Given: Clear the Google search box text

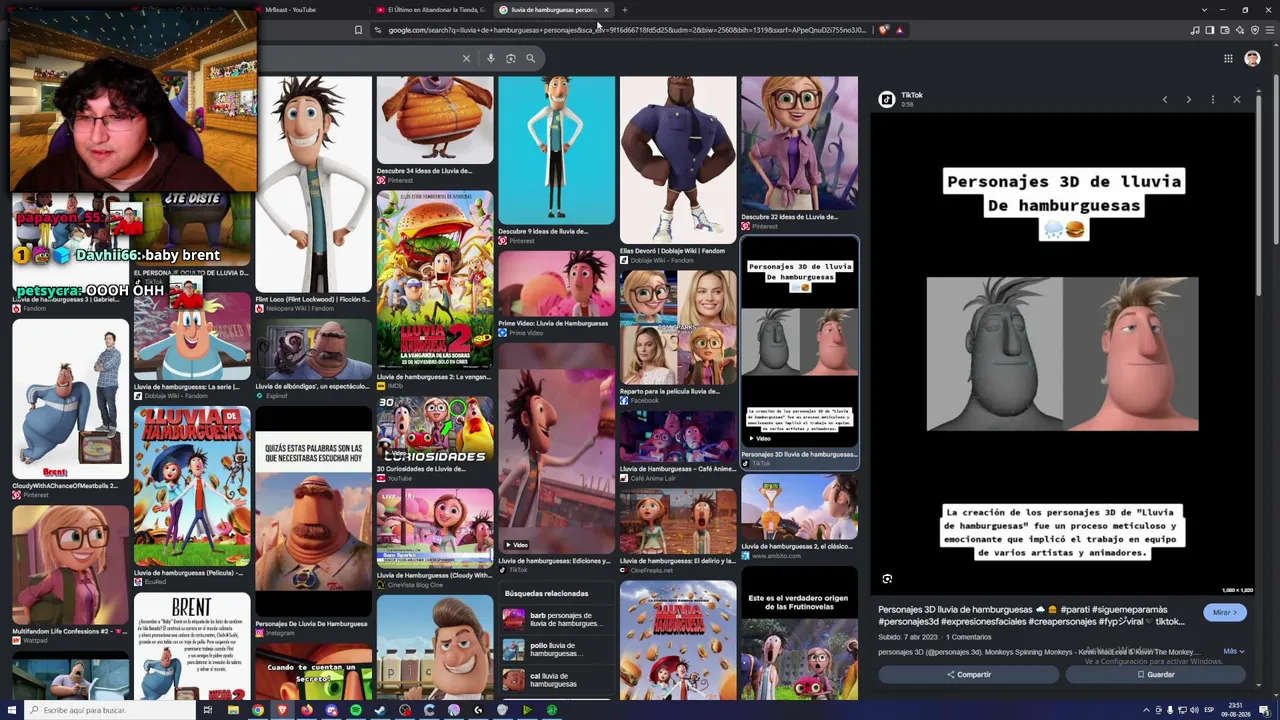Looking at the screenshot, I should tap(466, 58).
